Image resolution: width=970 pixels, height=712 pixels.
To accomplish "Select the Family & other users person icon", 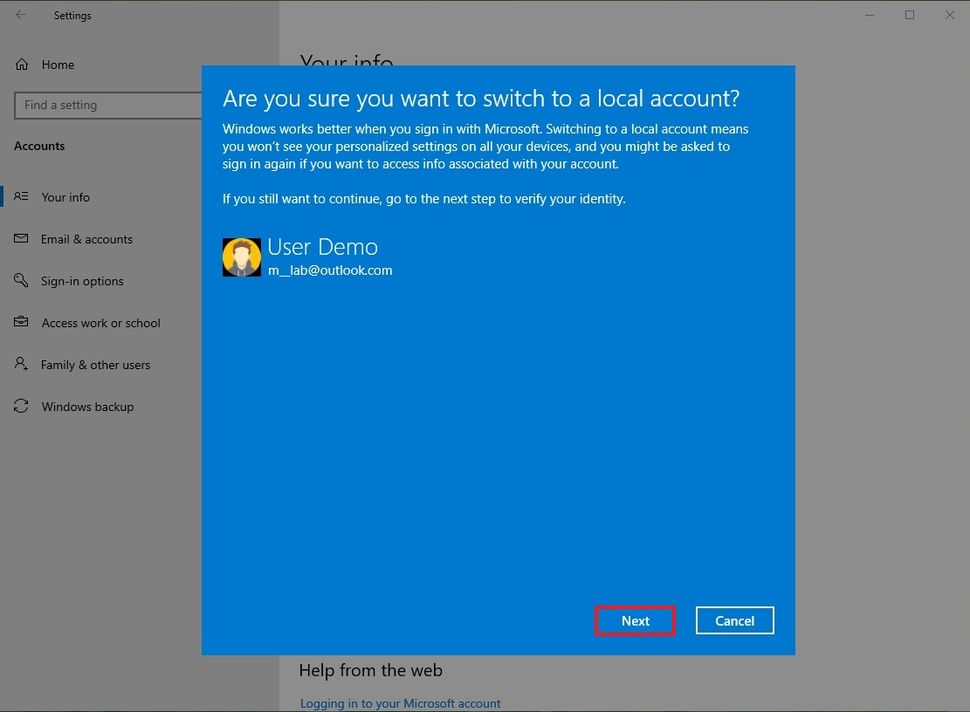I will [x=21, y=364].
